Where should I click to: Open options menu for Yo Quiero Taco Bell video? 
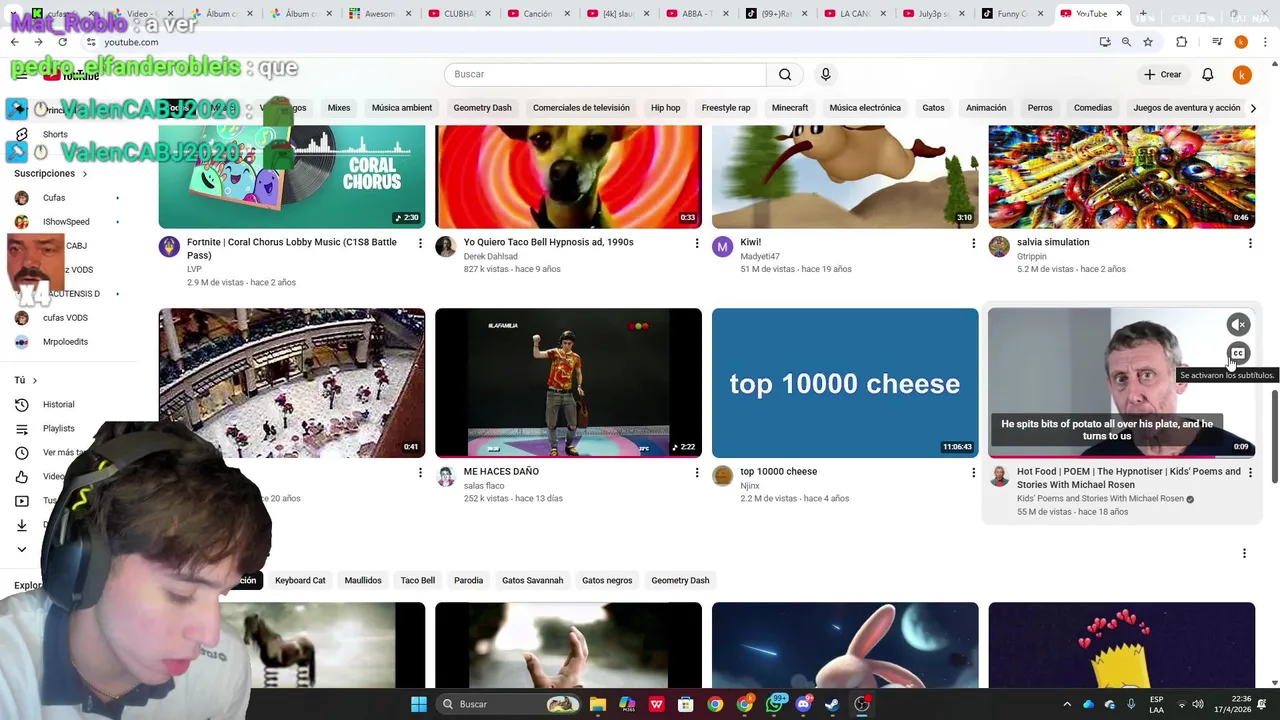tap(697, 243)
